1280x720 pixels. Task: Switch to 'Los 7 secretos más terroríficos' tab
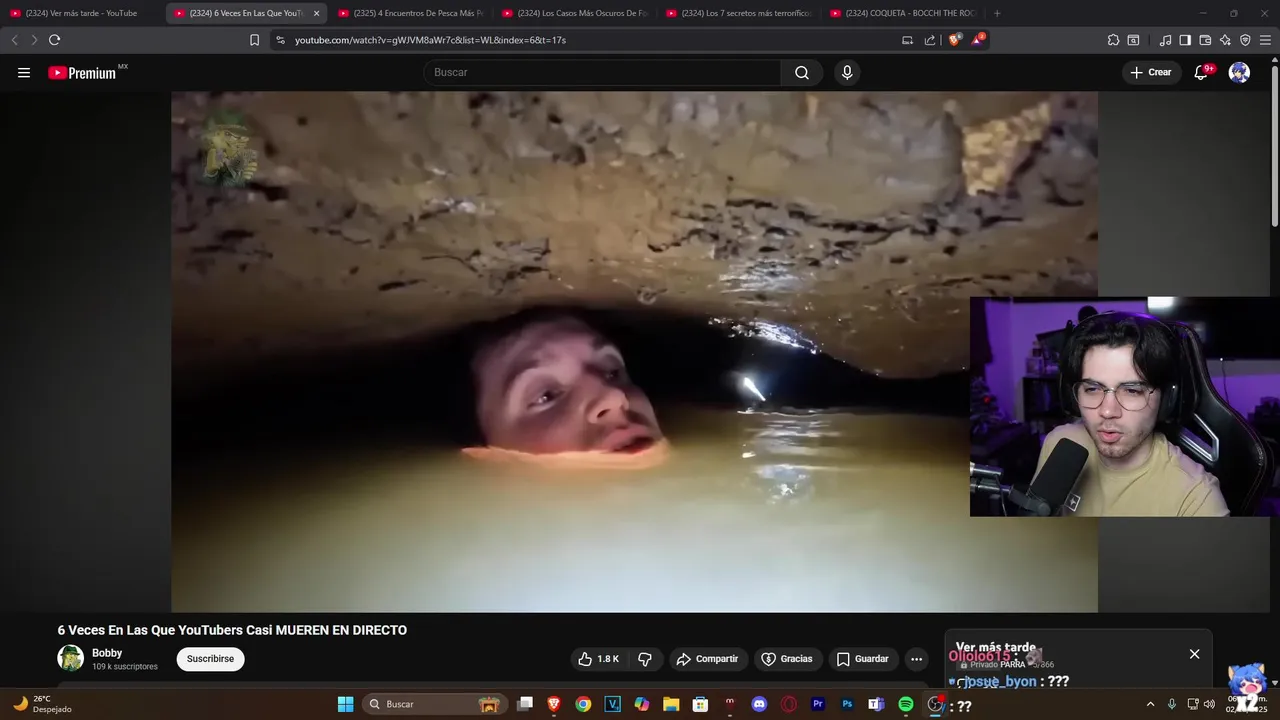point(738,13)
